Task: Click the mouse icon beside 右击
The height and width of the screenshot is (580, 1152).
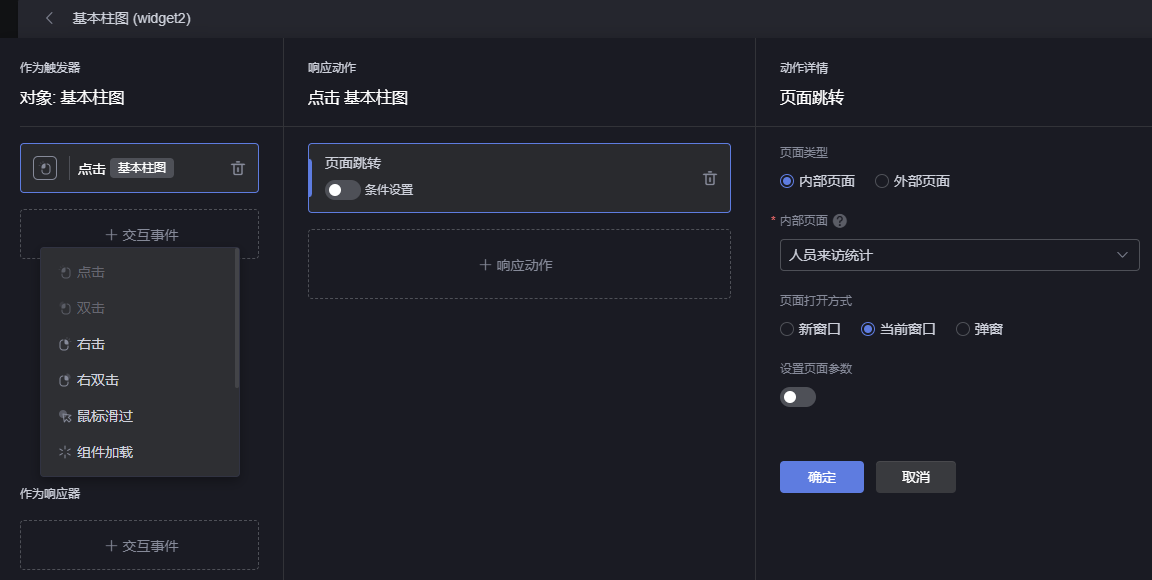Action: (x=65, y=345)
